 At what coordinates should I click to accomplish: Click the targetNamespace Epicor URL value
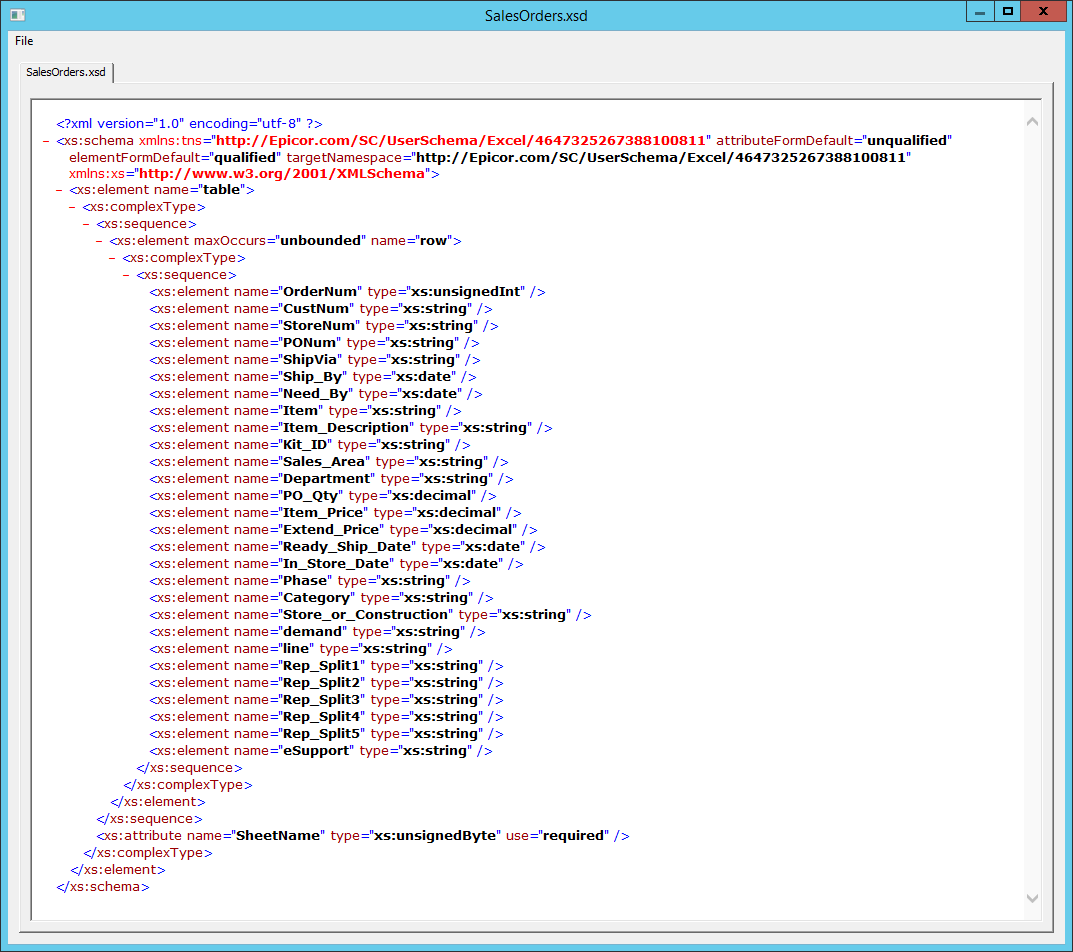(x=660, y=157)
